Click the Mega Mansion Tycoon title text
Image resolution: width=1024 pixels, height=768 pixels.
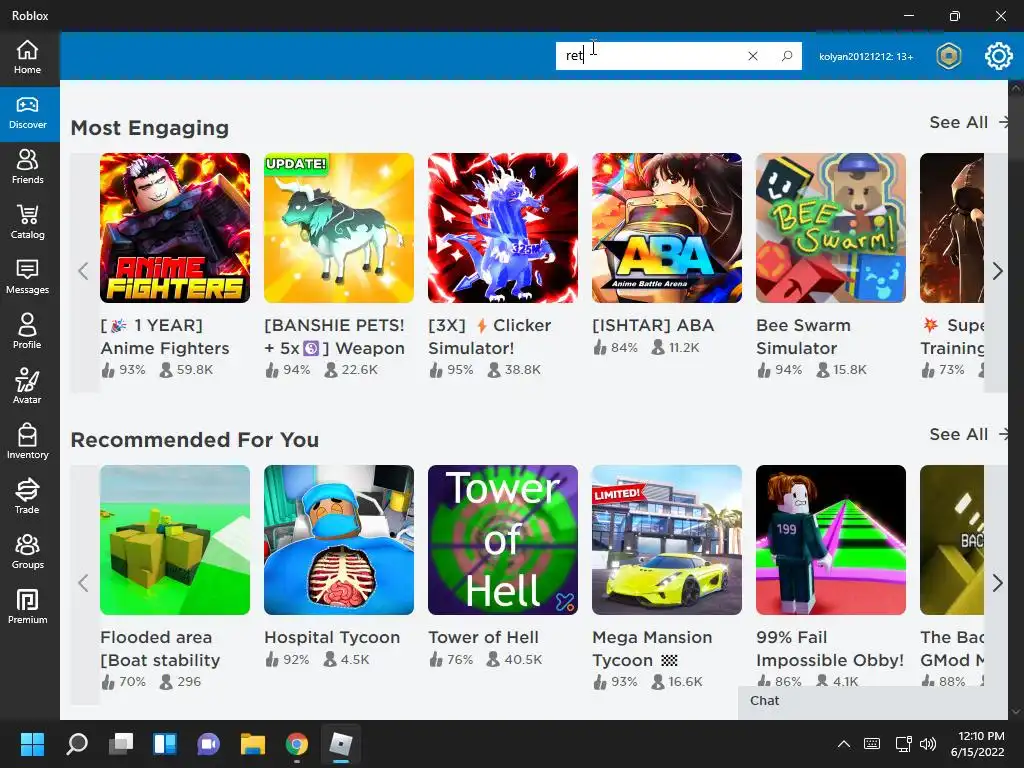[652, 648]
